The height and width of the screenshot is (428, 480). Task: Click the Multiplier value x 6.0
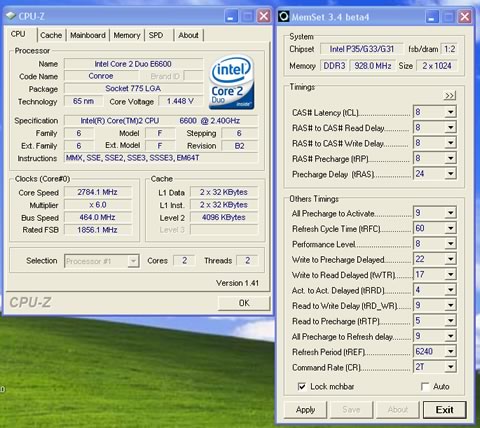pos(97,205)
